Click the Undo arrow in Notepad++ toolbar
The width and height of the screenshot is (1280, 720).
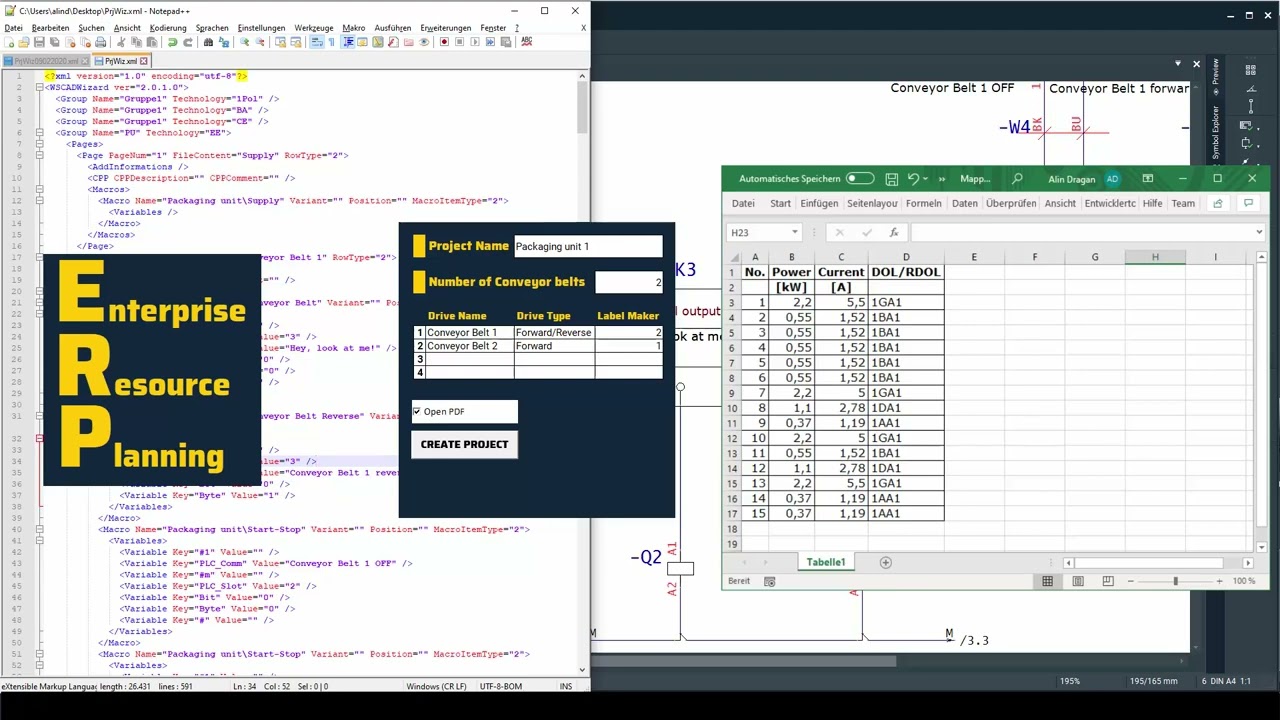pyautogui.click(x=172, y=42)
